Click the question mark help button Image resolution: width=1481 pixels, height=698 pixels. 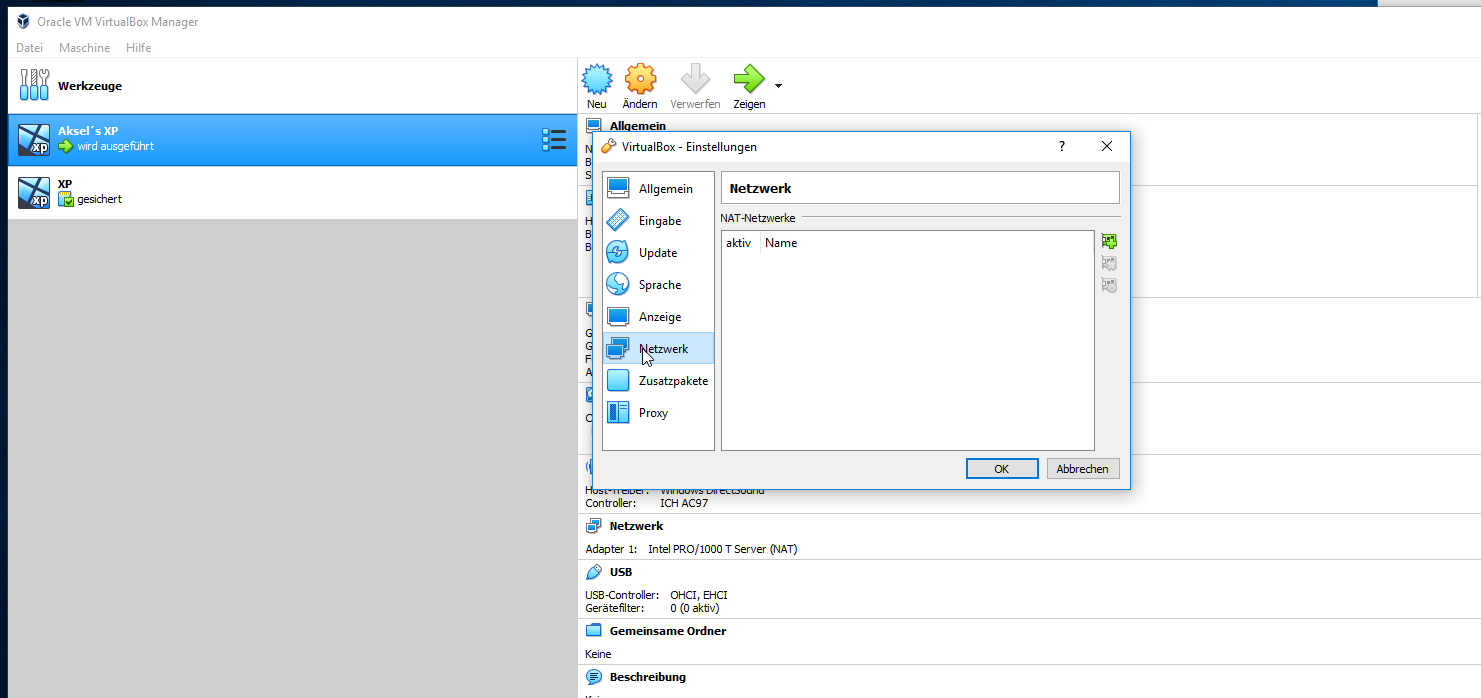point(1062,146)
